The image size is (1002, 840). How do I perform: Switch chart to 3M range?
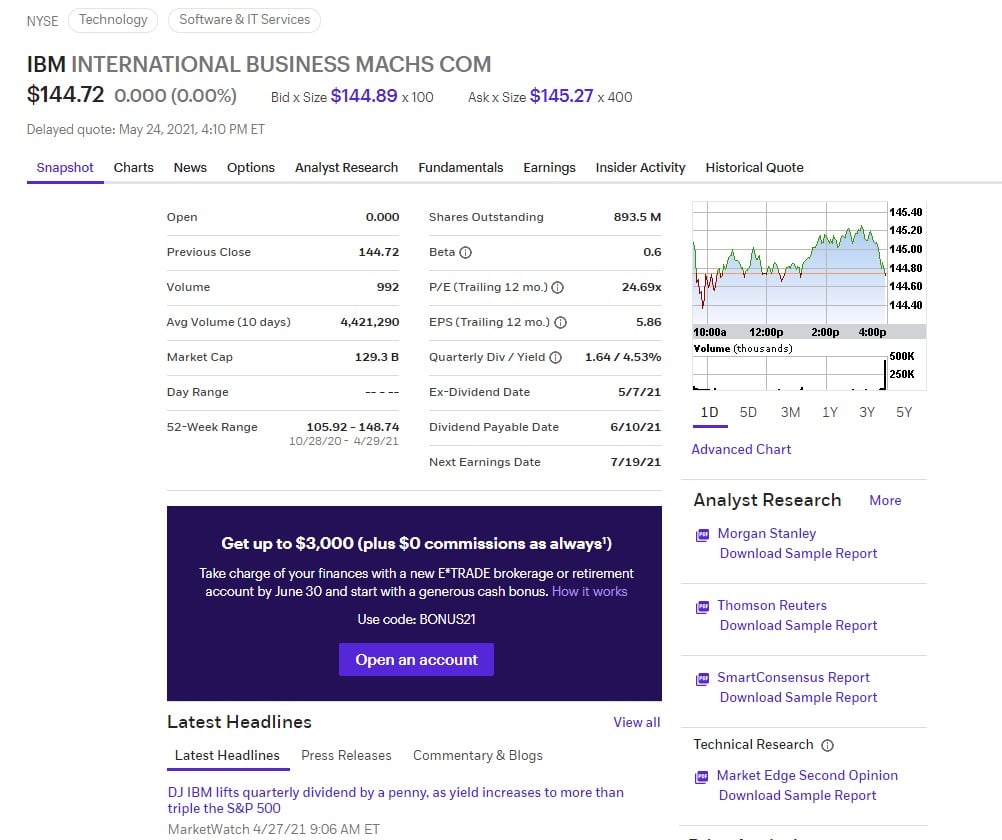click(790, 412)
